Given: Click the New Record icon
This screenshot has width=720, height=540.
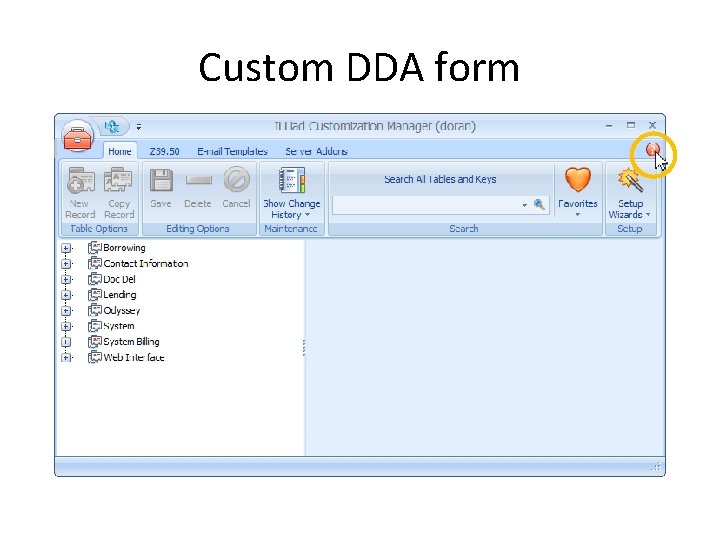Looking at the screenshot, I should point(81,180).
